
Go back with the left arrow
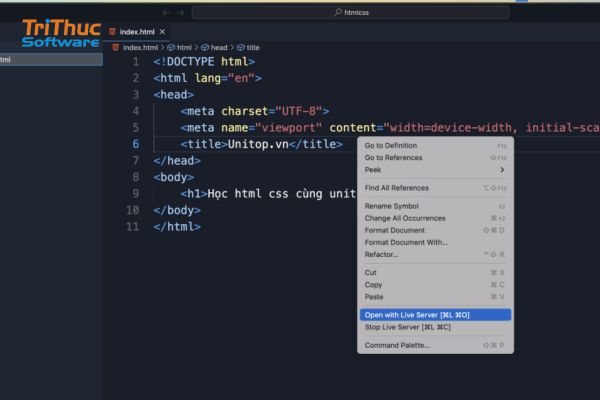(166, 13)
